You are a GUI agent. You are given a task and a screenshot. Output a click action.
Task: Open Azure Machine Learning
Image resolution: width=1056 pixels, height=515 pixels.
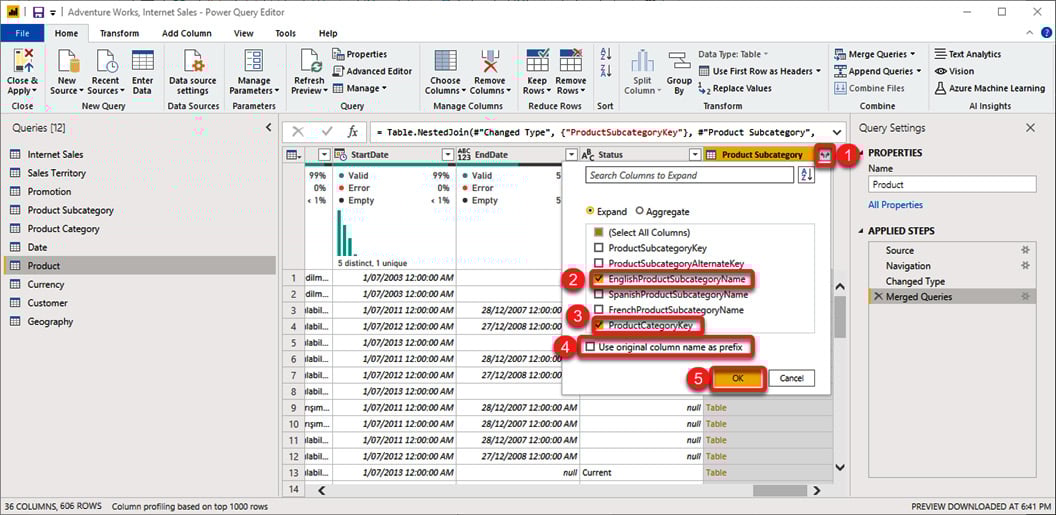coord(989,88)
